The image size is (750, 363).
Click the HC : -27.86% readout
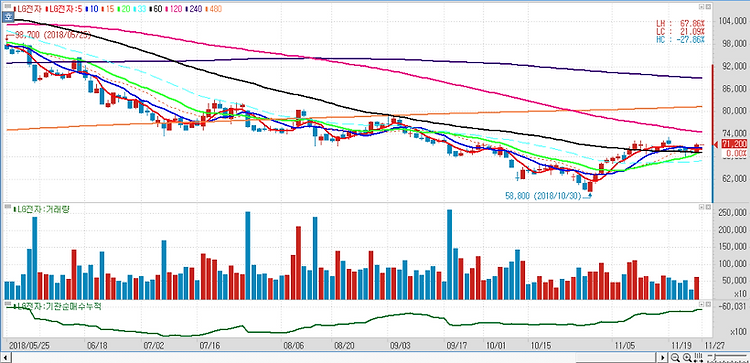[682, 40]
